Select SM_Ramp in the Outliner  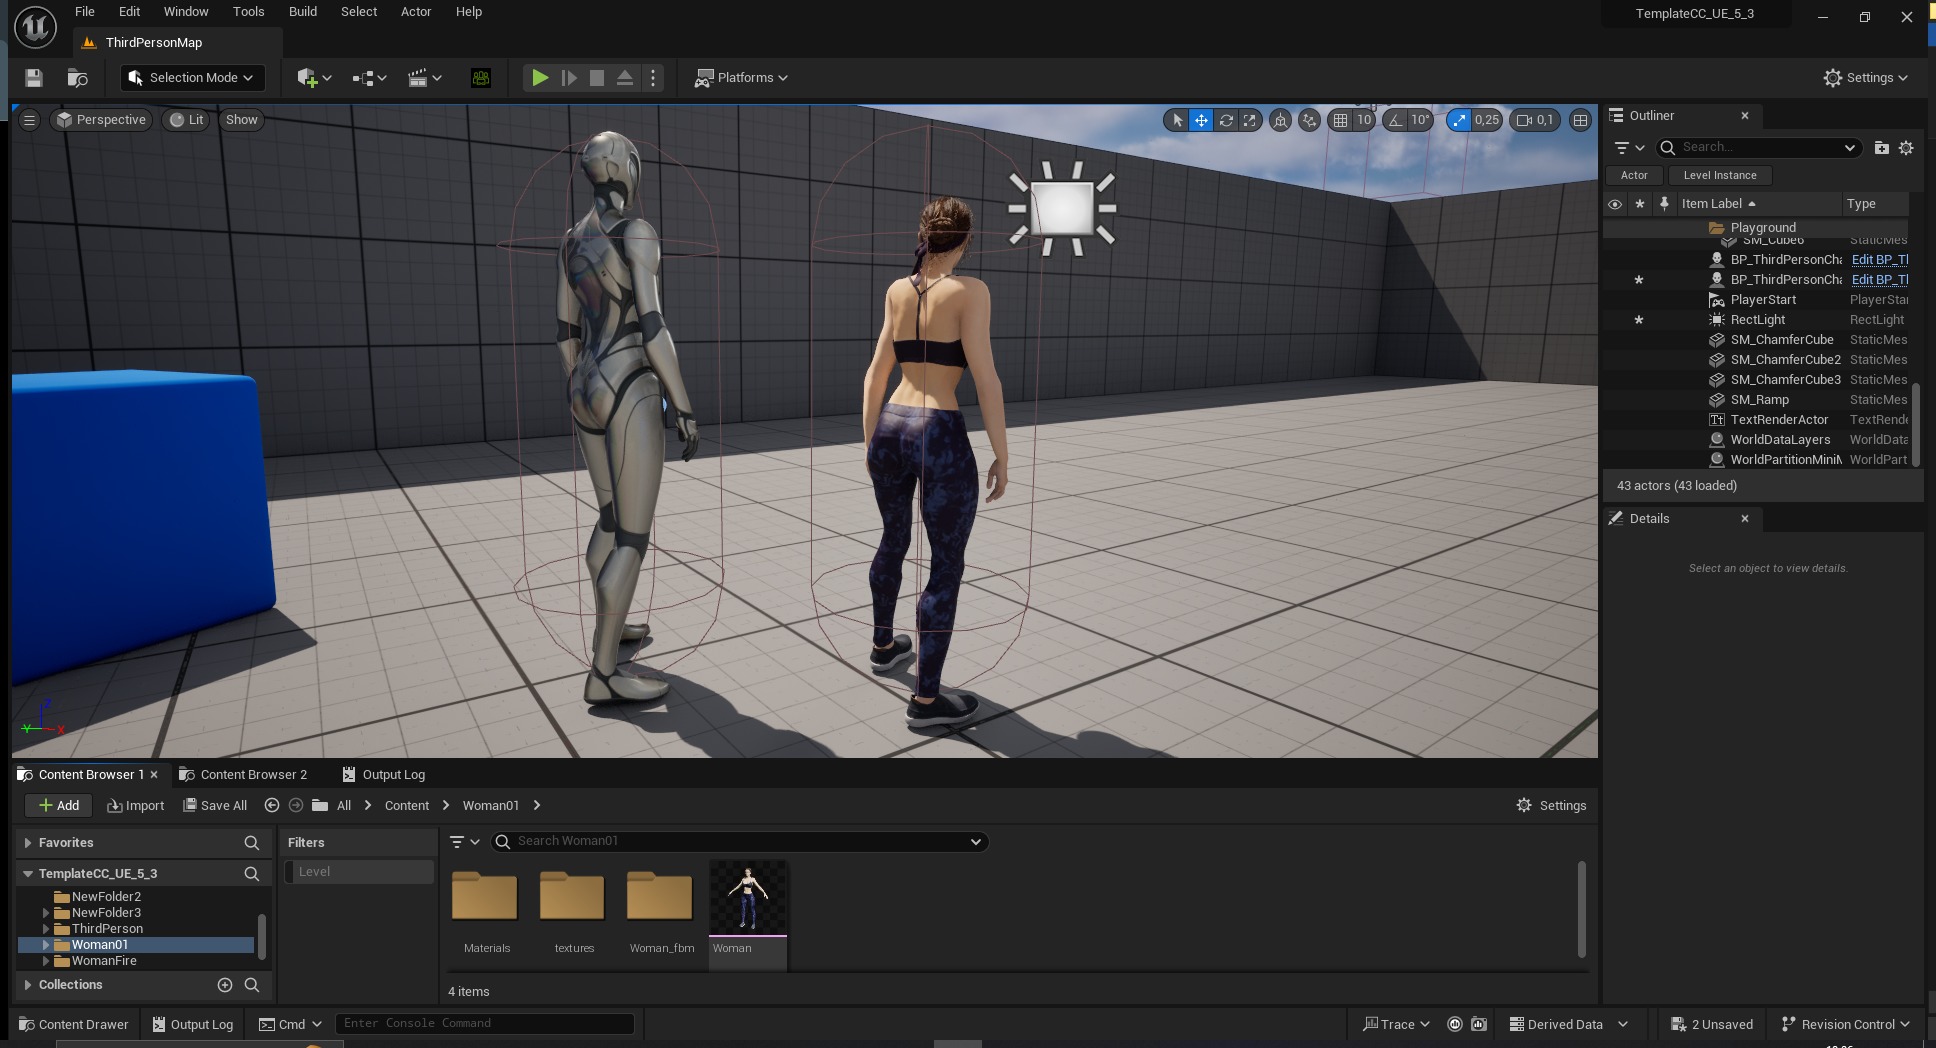[x=1759, y=400]
